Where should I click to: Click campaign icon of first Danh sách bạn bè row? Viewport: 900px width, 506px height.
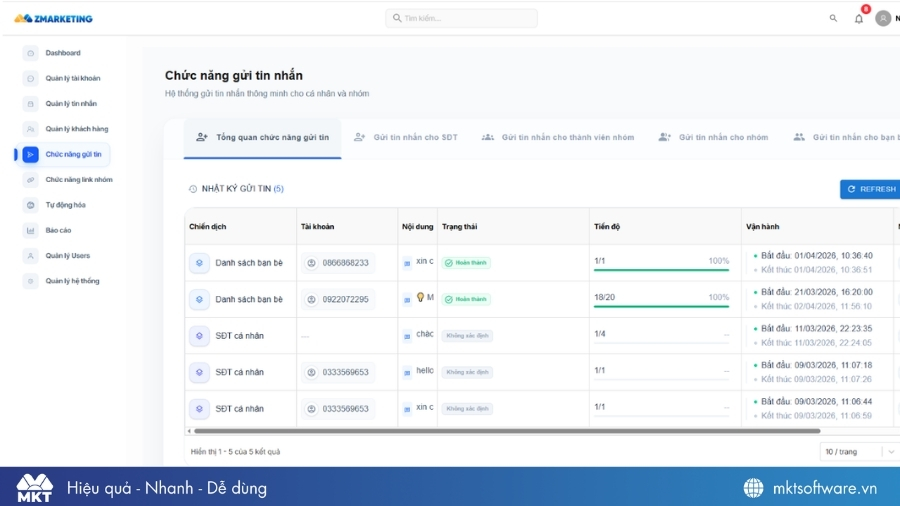pos(199,263)
